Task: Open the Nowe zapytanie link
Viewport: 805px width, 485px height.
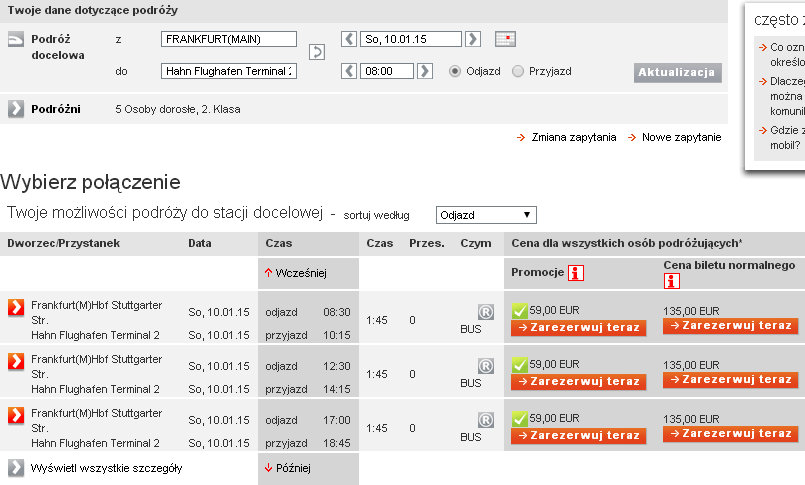Action: [681, 137]
